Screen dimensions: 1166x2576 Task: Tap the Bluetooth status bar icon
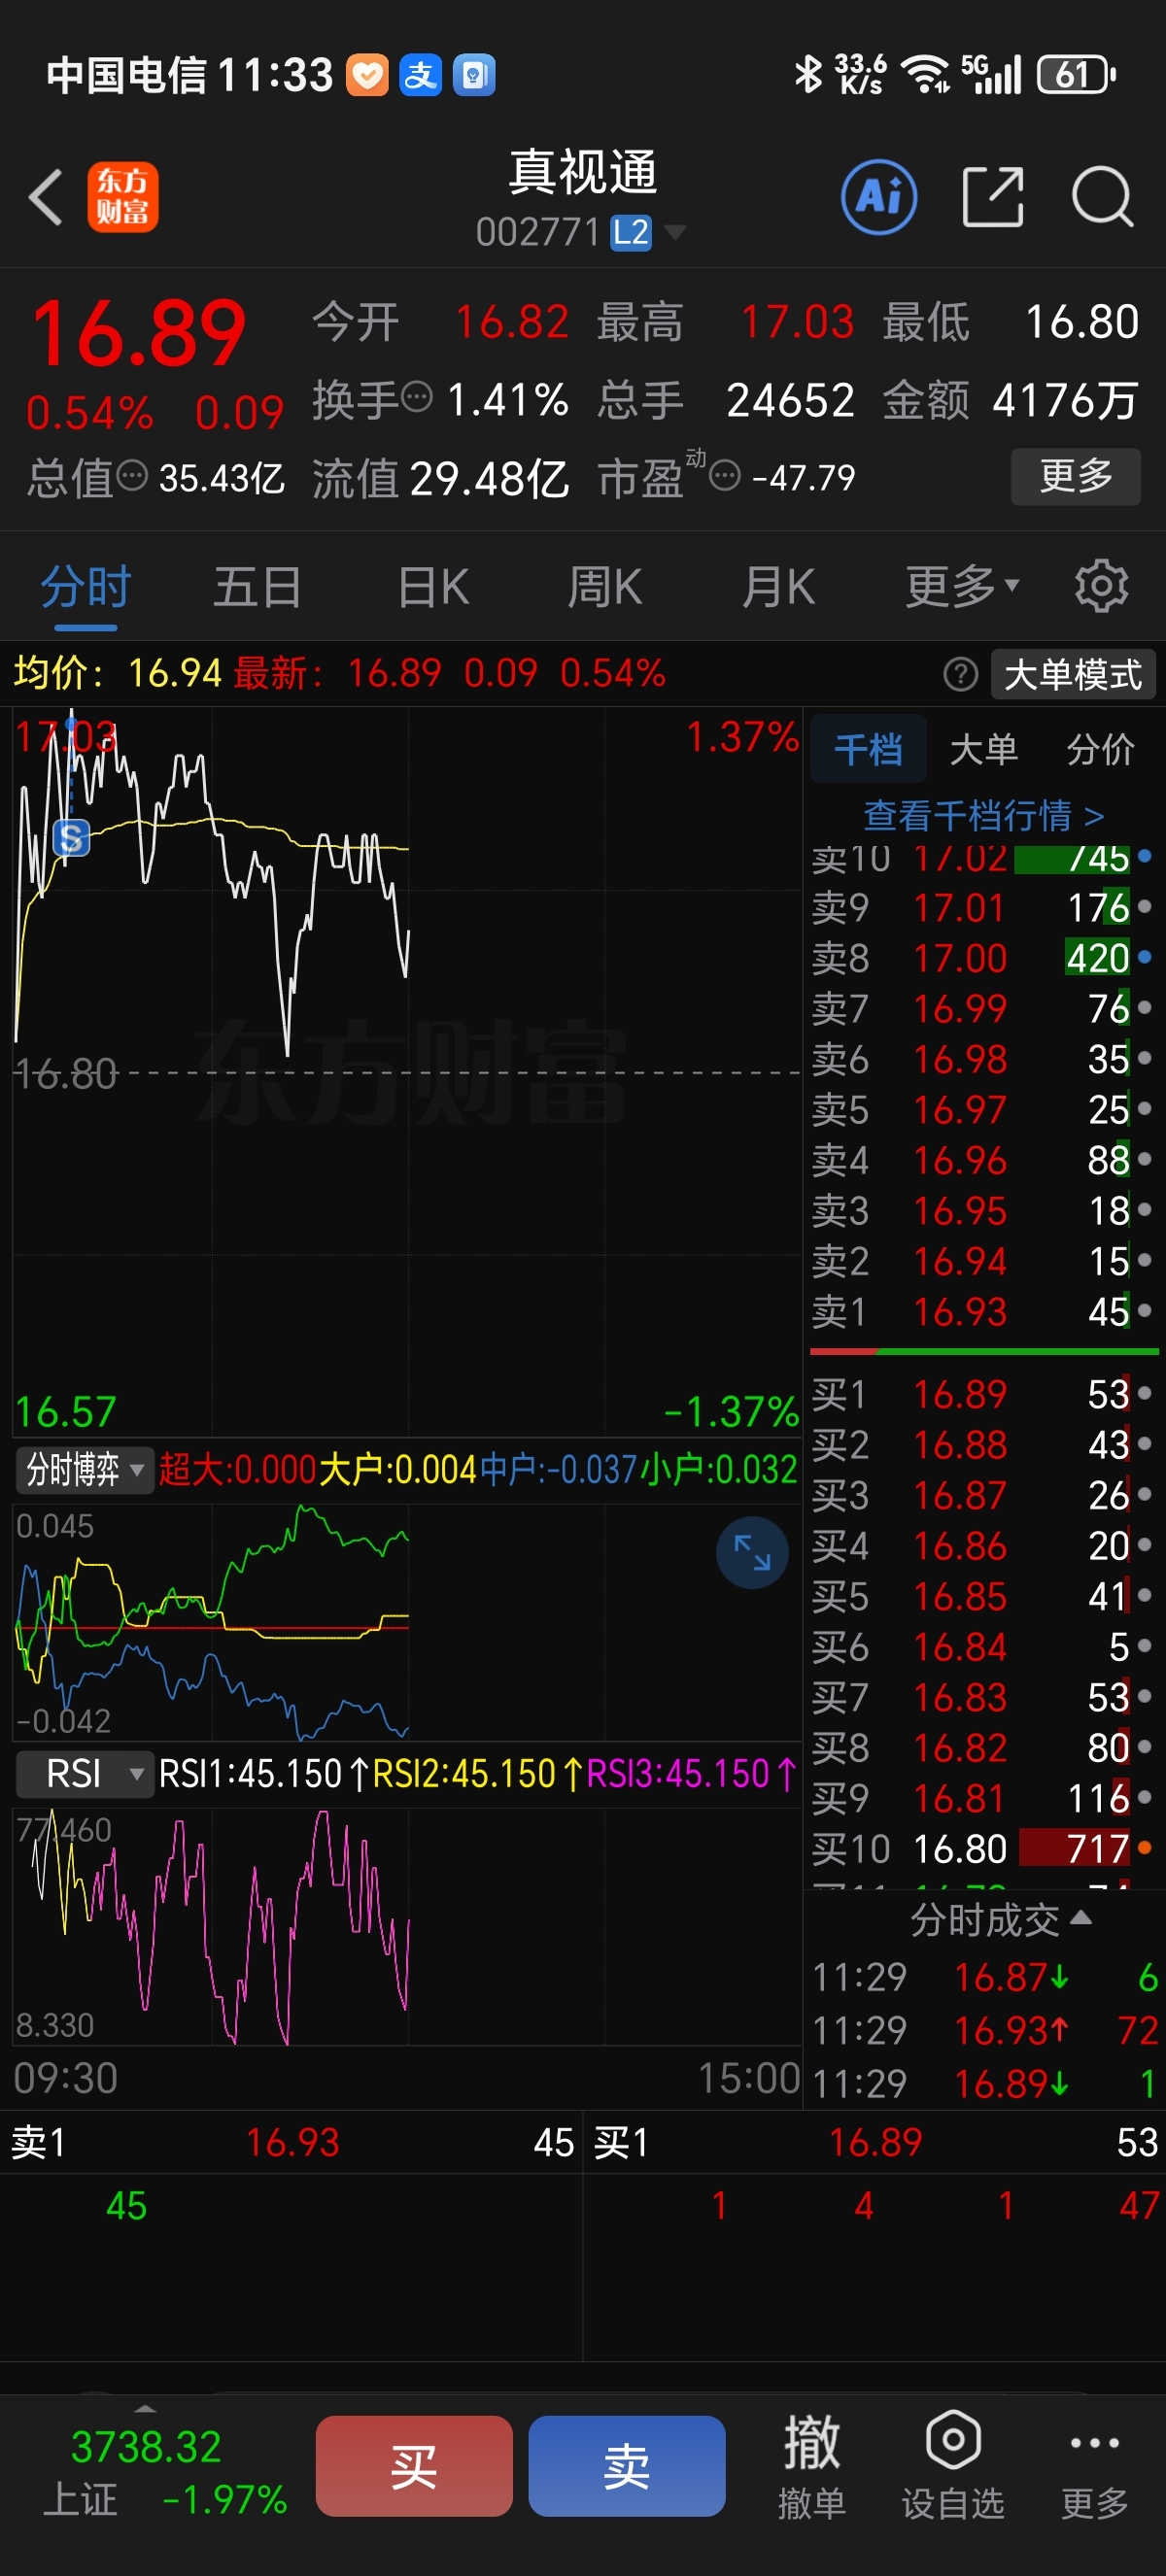pos(807,74)
